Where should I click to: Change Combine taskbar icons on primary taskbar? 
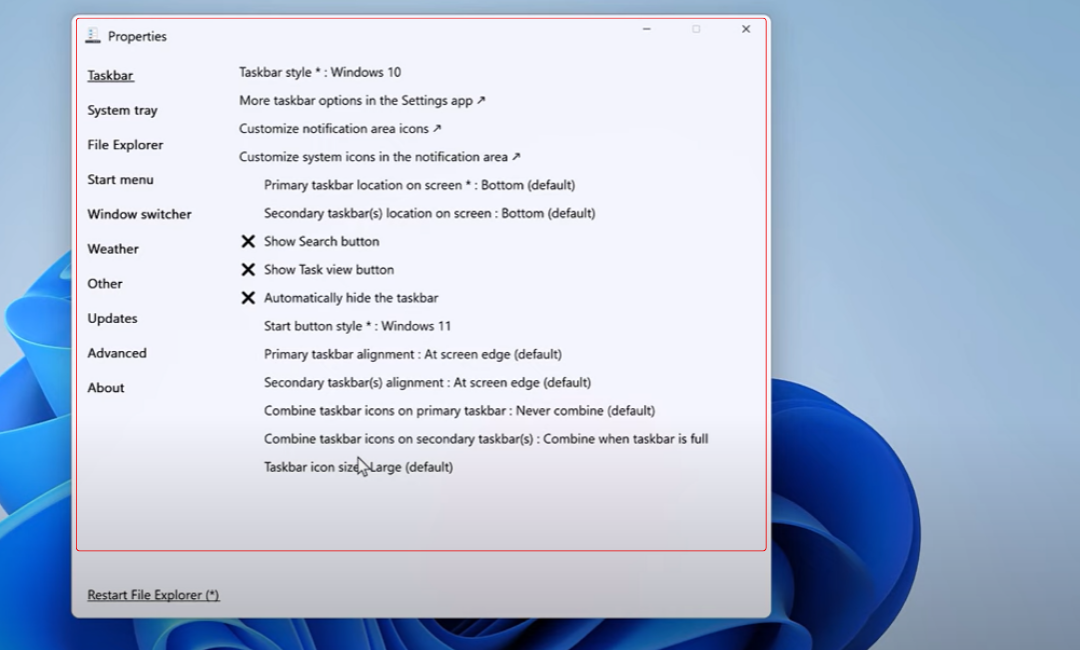click(x=459, y=410)
